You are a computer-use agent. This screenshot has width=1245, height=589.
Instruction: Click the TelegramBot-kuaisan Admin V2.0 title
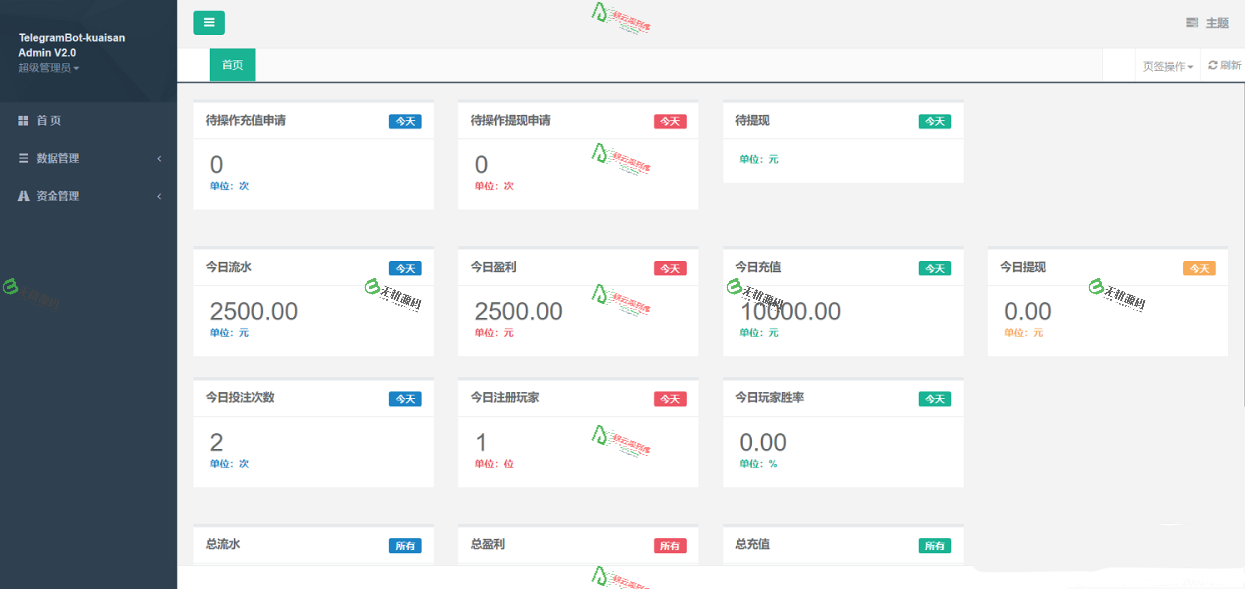(72, 45)
